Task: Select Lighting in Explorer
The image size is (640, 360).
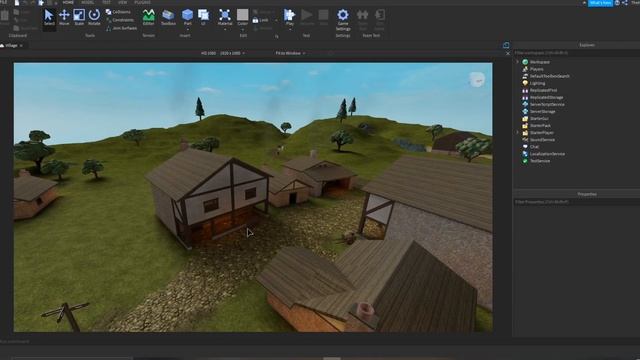Action: point(537,83)
